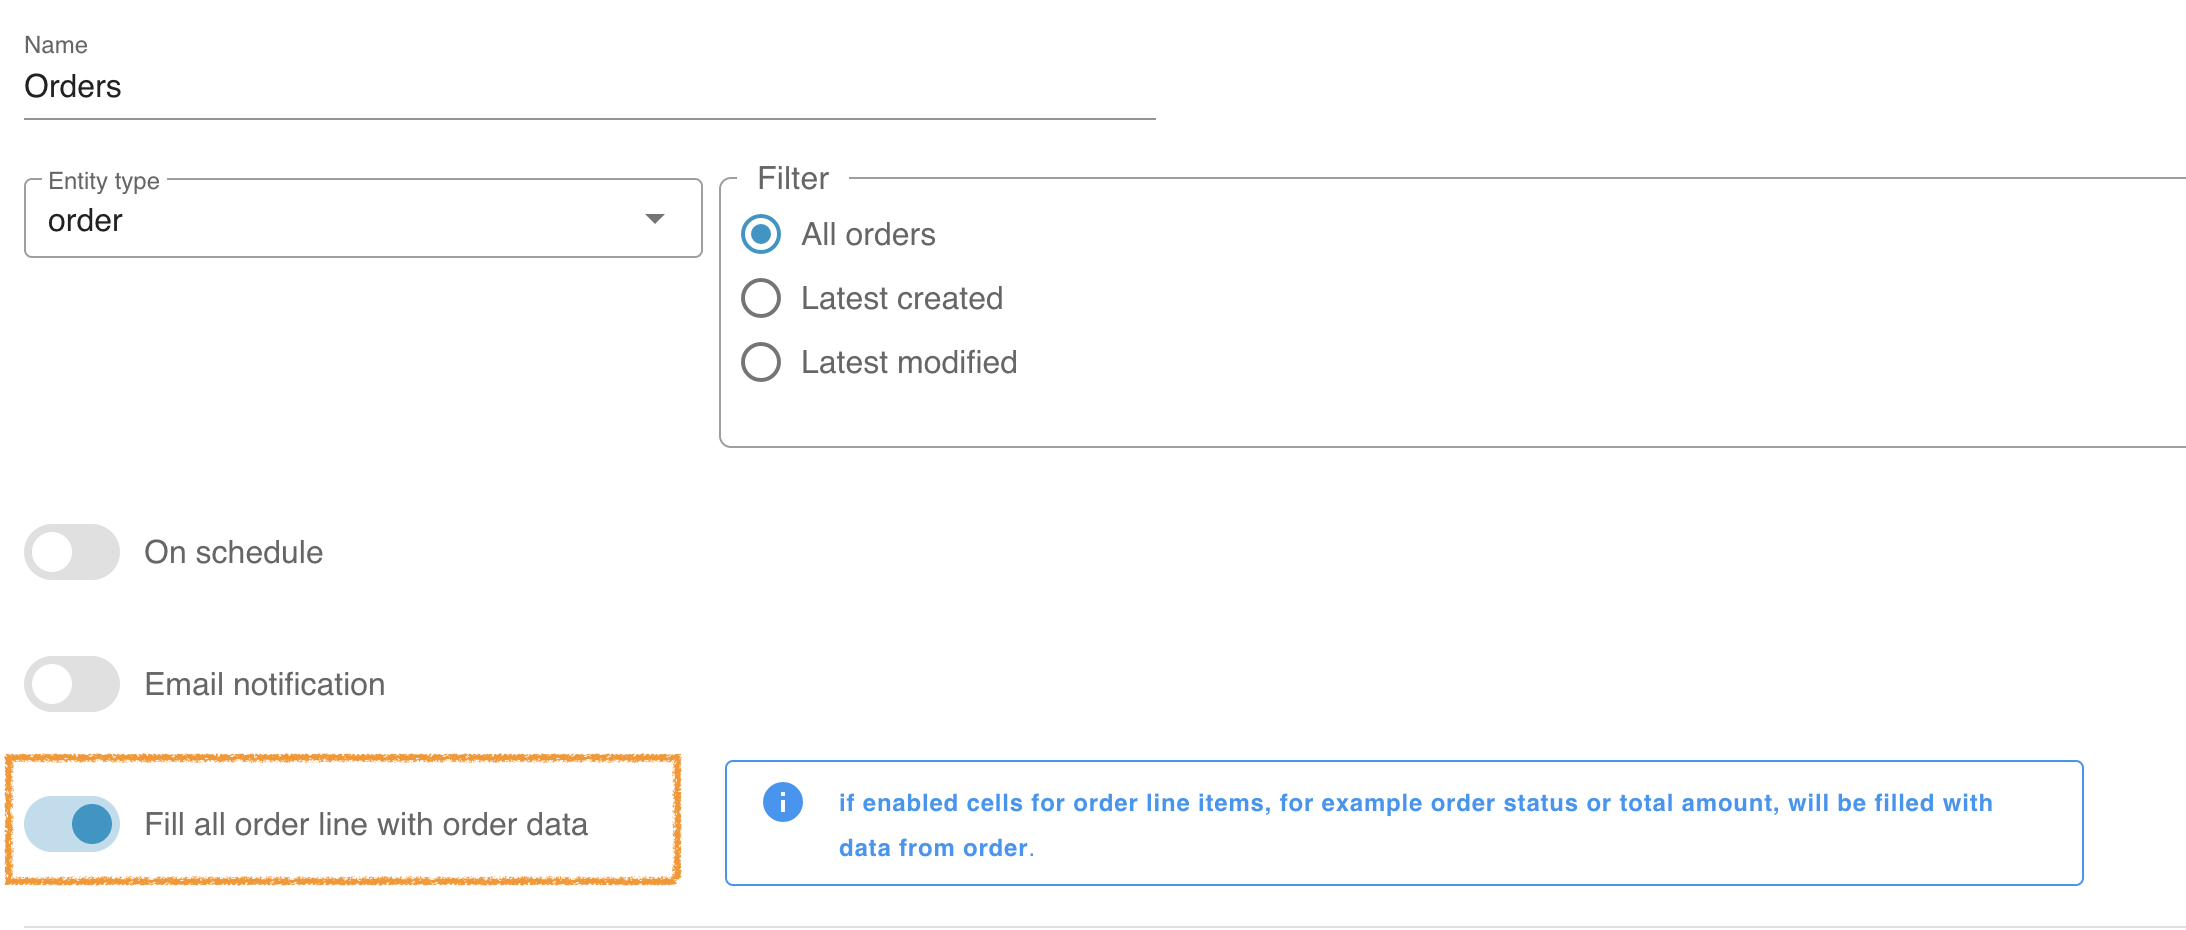Enable the On schedule toggle switch
Screen dimensions: 2186x930
point(72,552)
